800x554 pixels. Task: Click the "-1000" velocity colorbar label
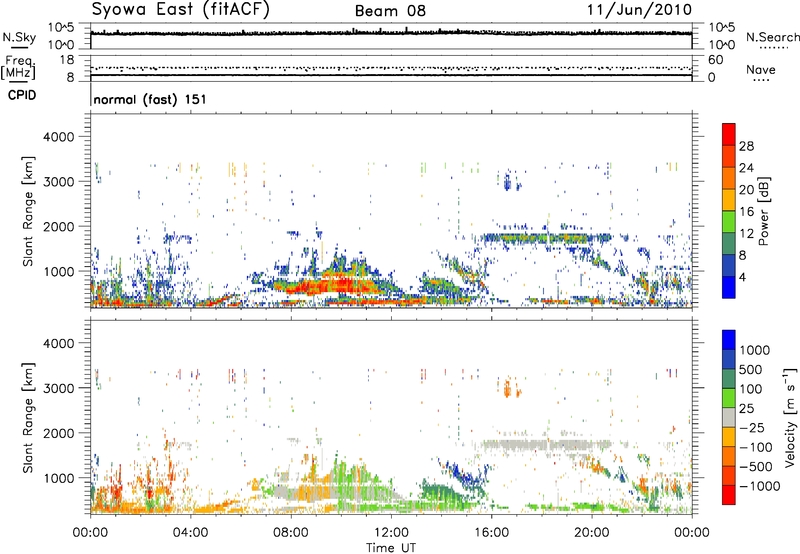coord(760,486)
